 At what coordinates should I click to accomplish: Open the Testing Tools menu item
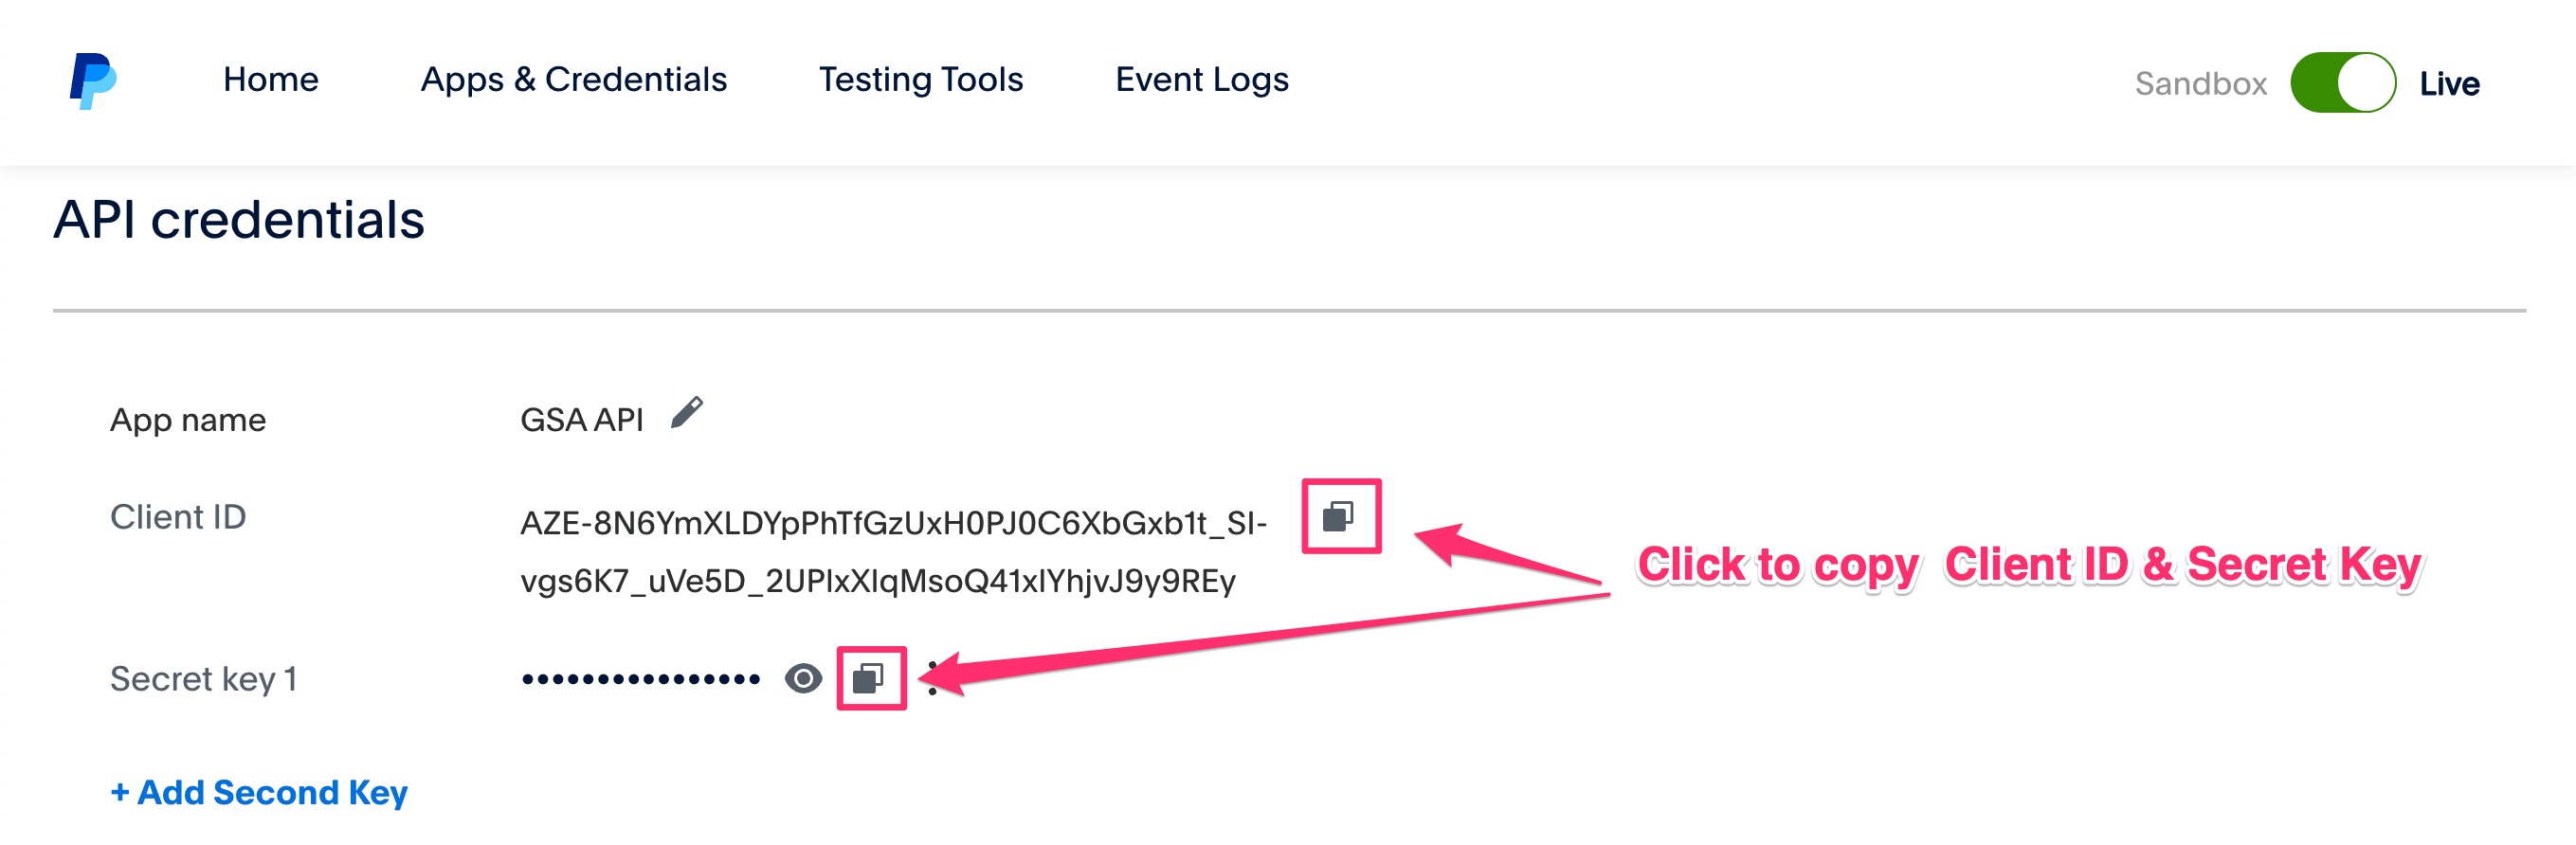coord(920,80)
